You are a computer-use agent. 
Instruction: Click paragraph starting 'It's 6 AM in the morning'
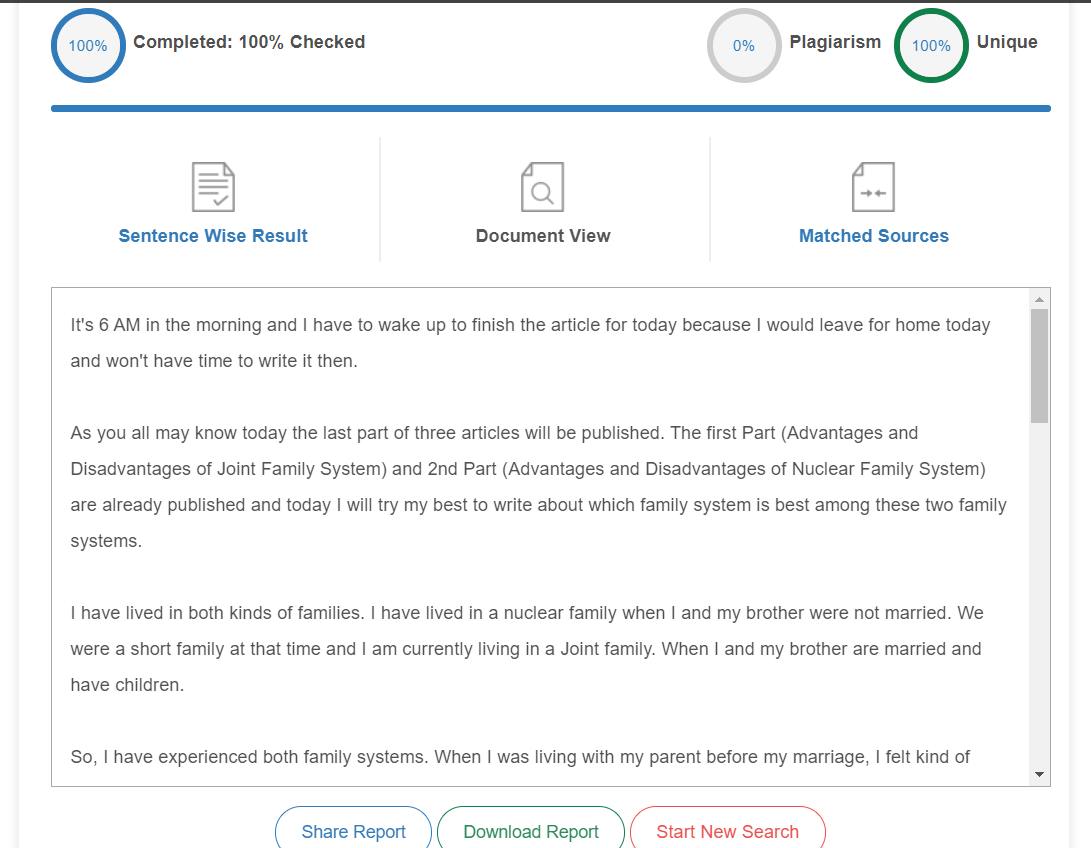coord(530,343)
